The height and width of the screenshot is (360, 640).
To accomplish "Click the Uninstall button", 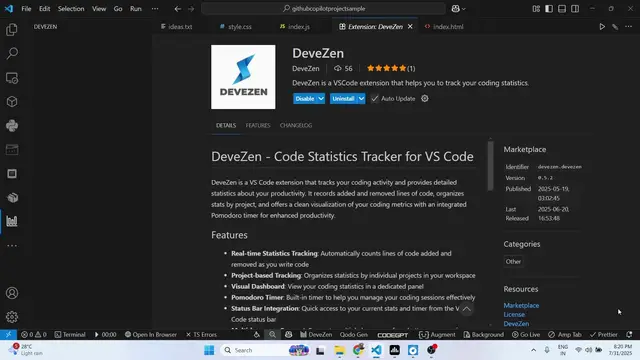I will tap(343, 98).
